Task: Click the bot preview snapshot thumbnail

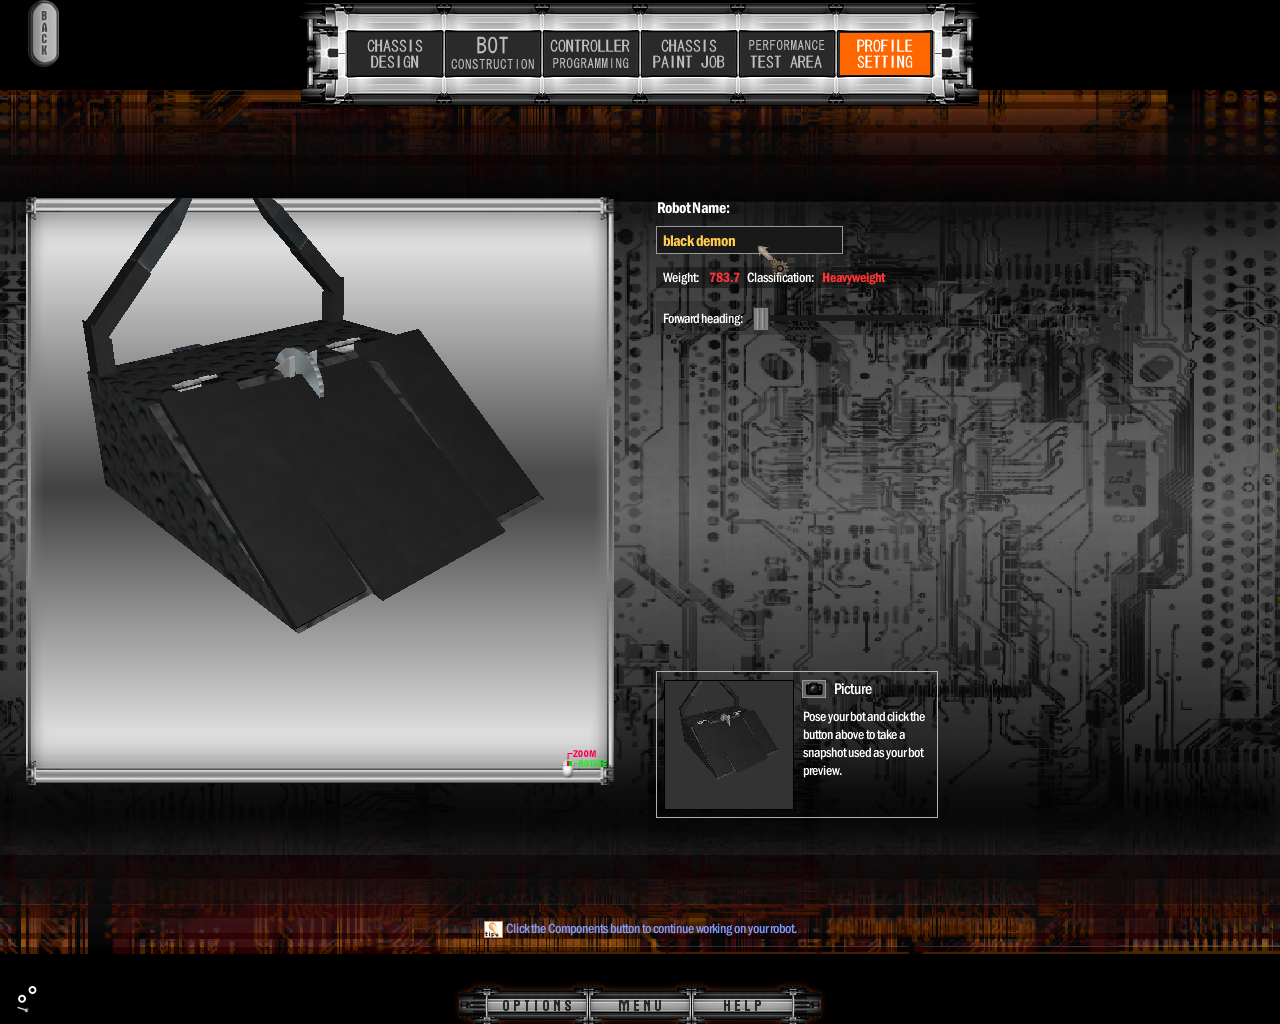Action: 729,745
